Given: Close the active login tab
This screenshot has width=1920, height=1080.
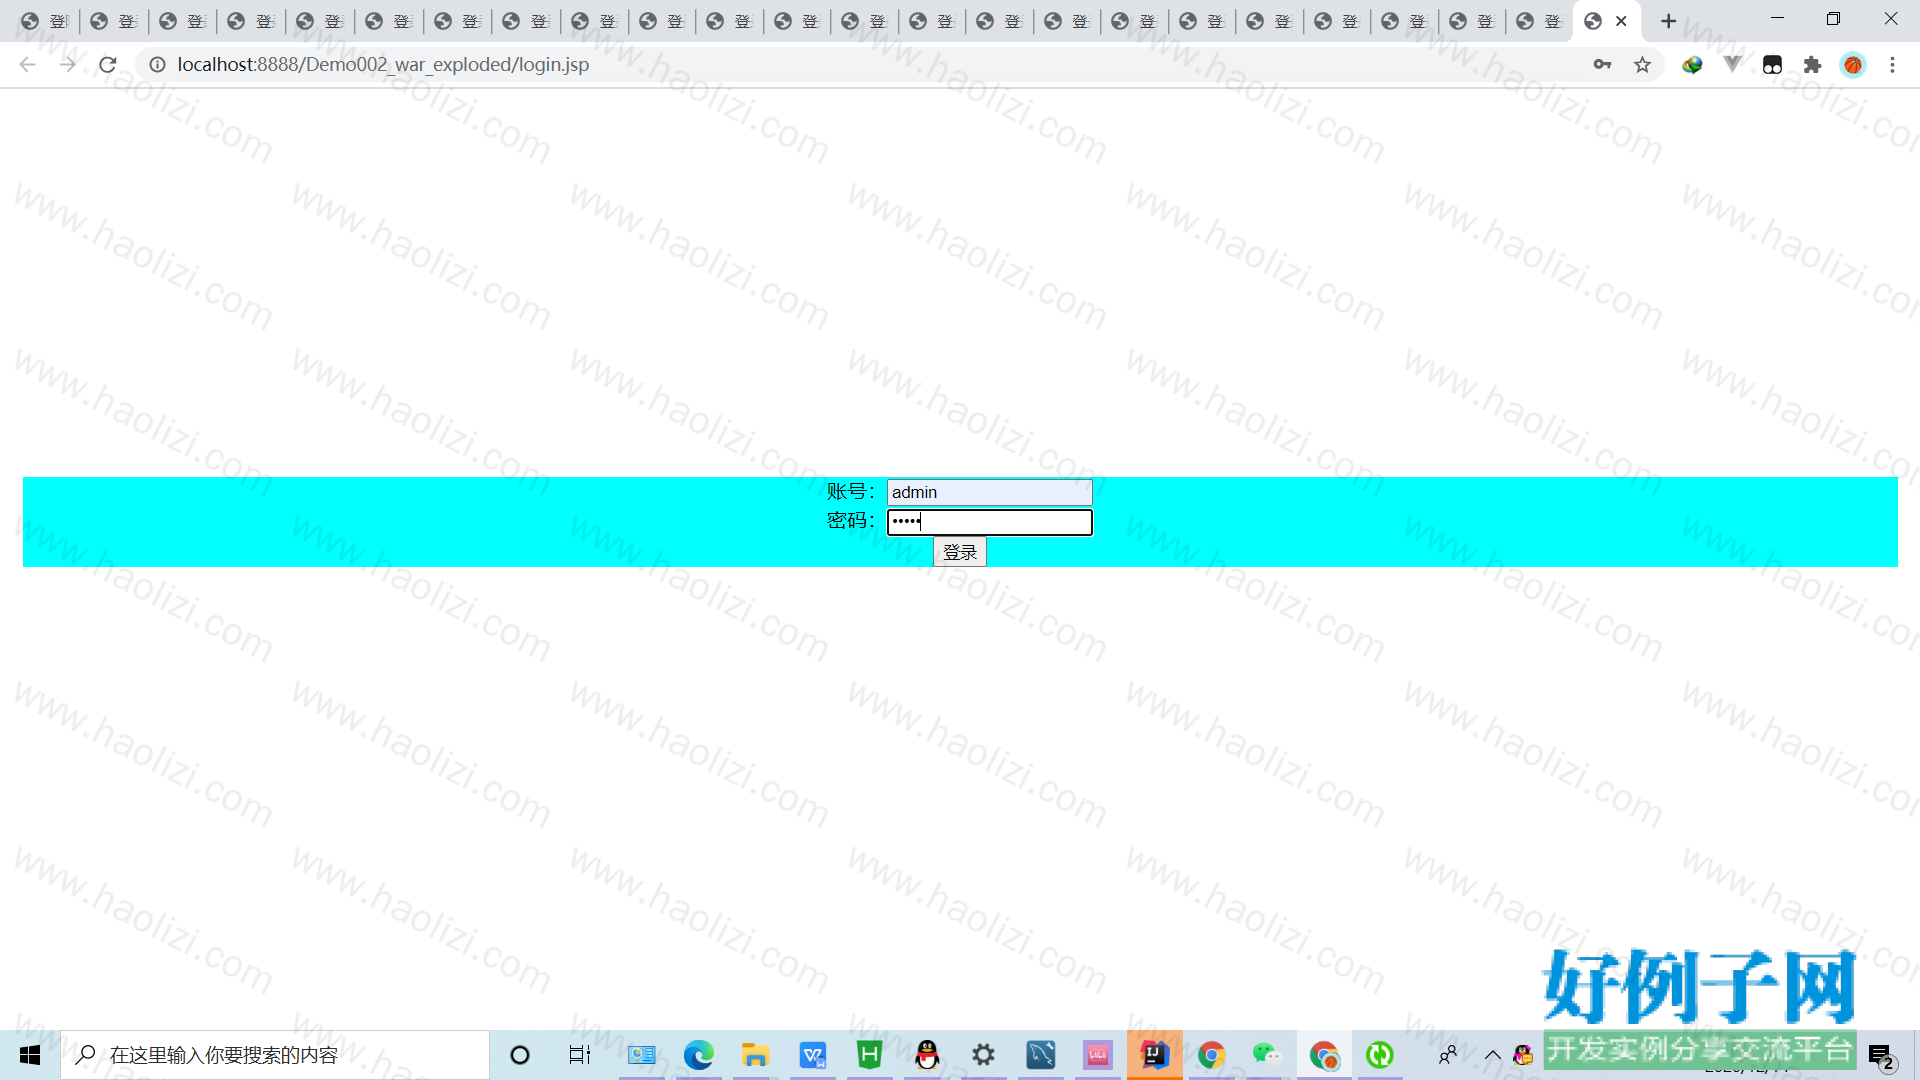Looking at the screenshot, I should coord(1621,21).
